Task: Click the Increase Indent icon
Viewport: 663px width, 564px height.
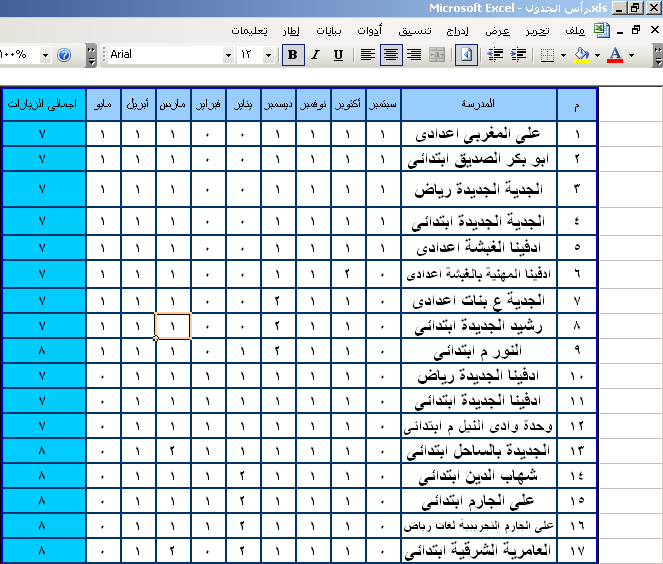Action: coord(520,54)
